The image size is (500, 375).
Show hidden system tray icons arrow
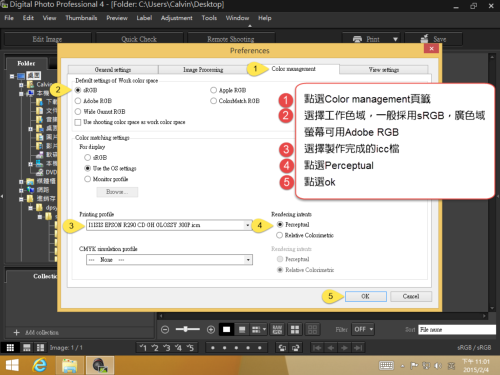(x=403, y=366)
